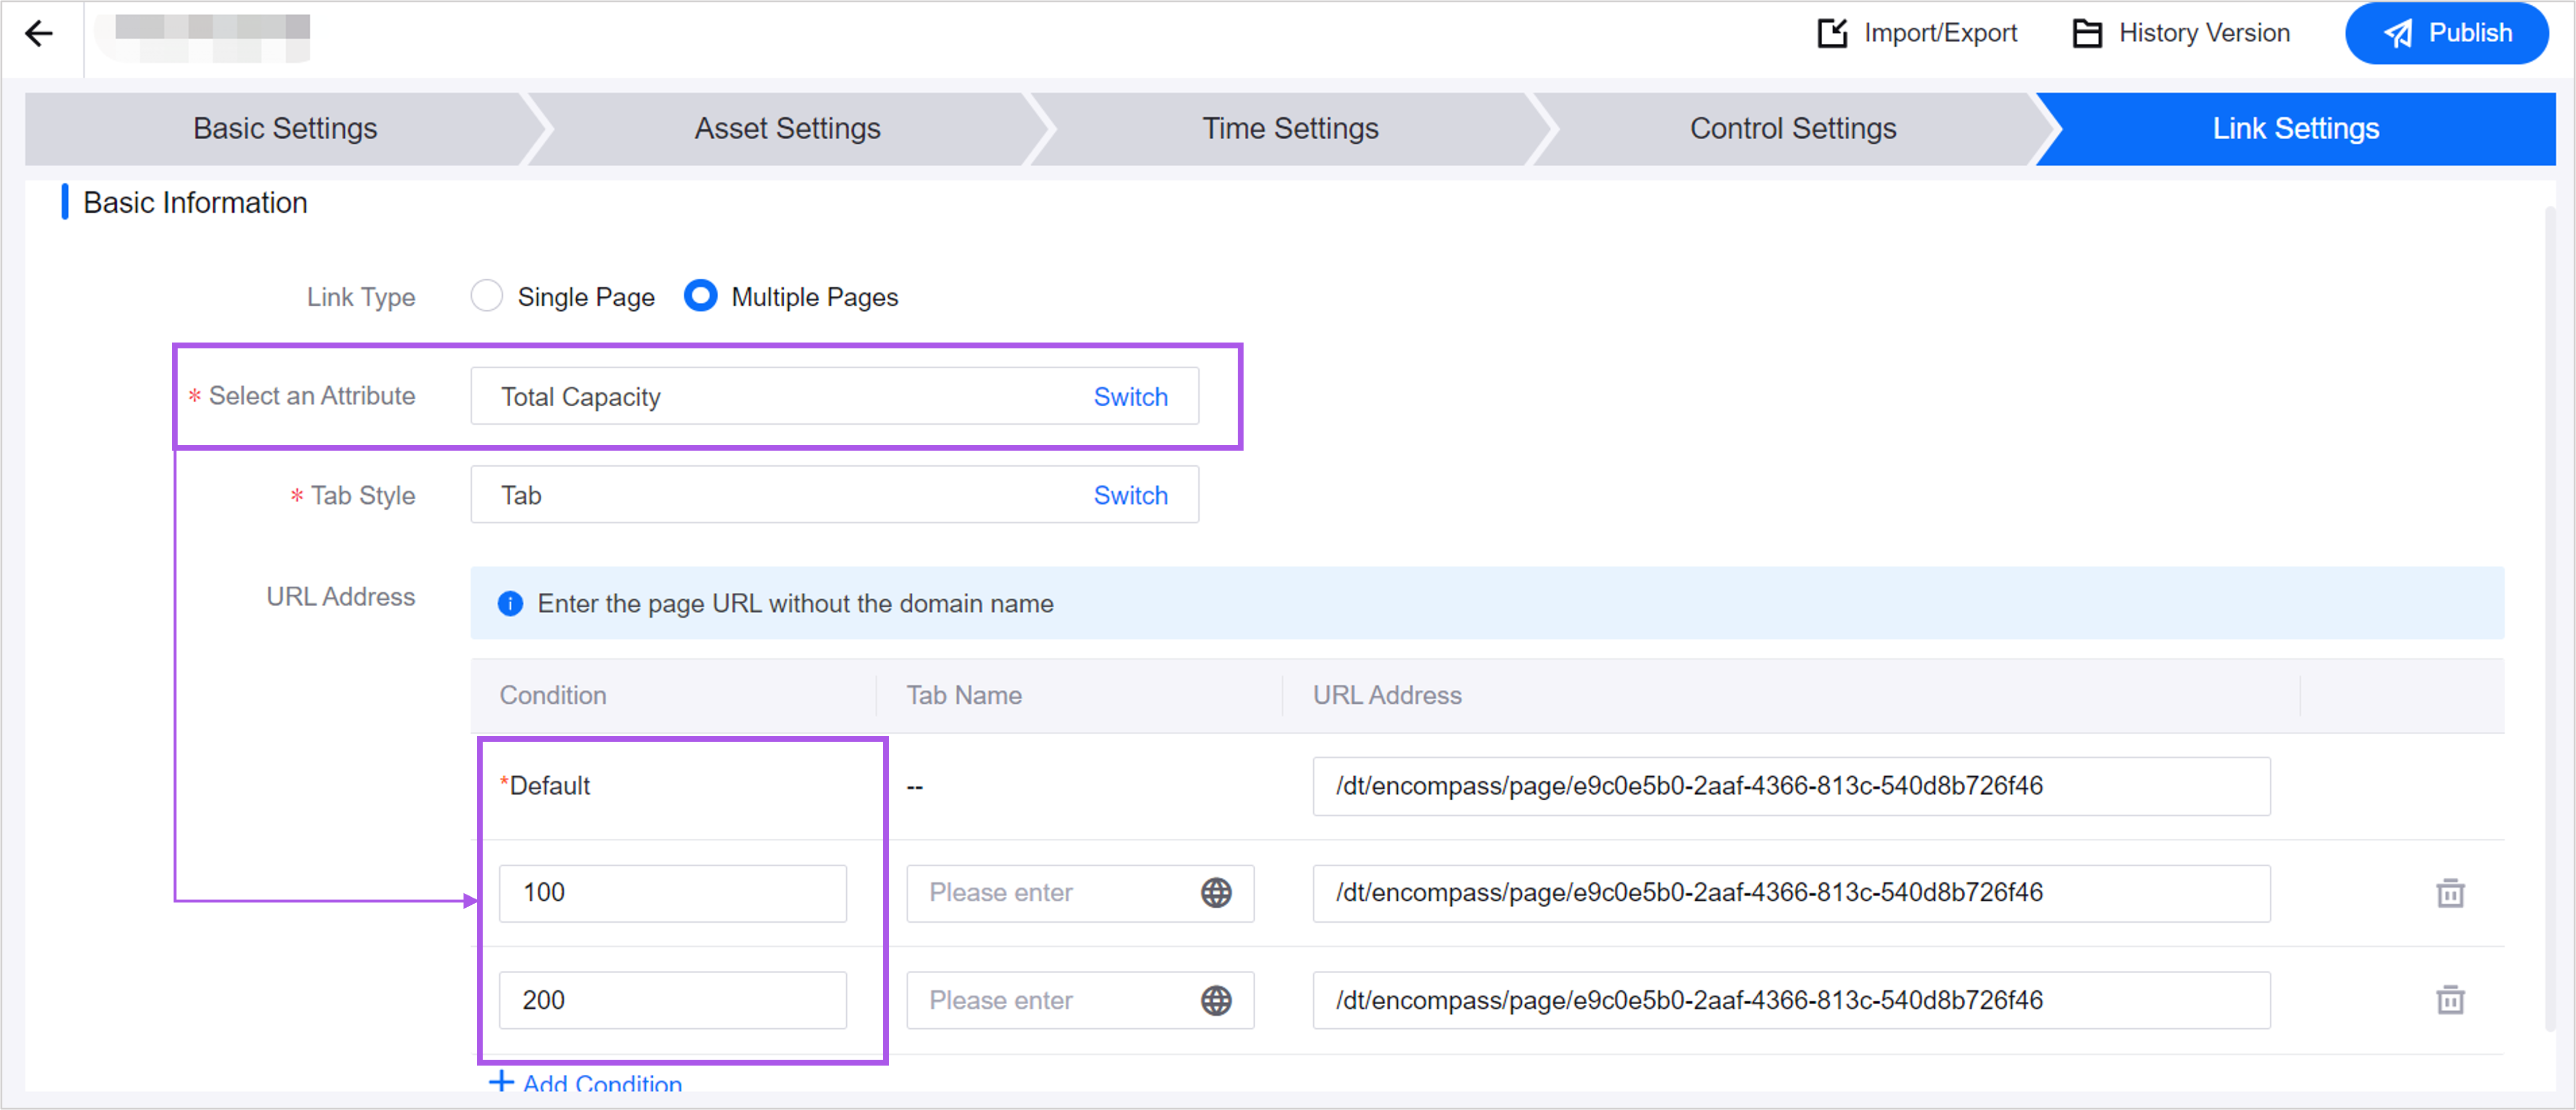Screen dimensions: 2576x1110
Task: Open the Basic Settings step
Action: tap(285, 128)
